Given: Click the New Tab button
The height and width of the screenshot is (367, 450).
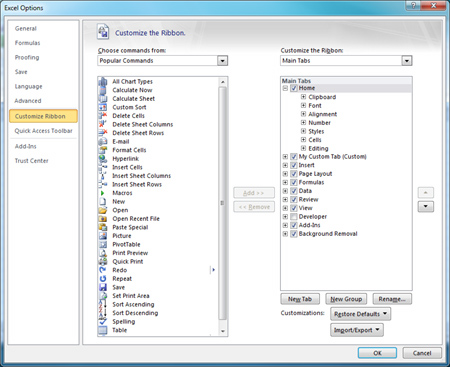Looking at the screenshot, I should click(x=300, y=299).
